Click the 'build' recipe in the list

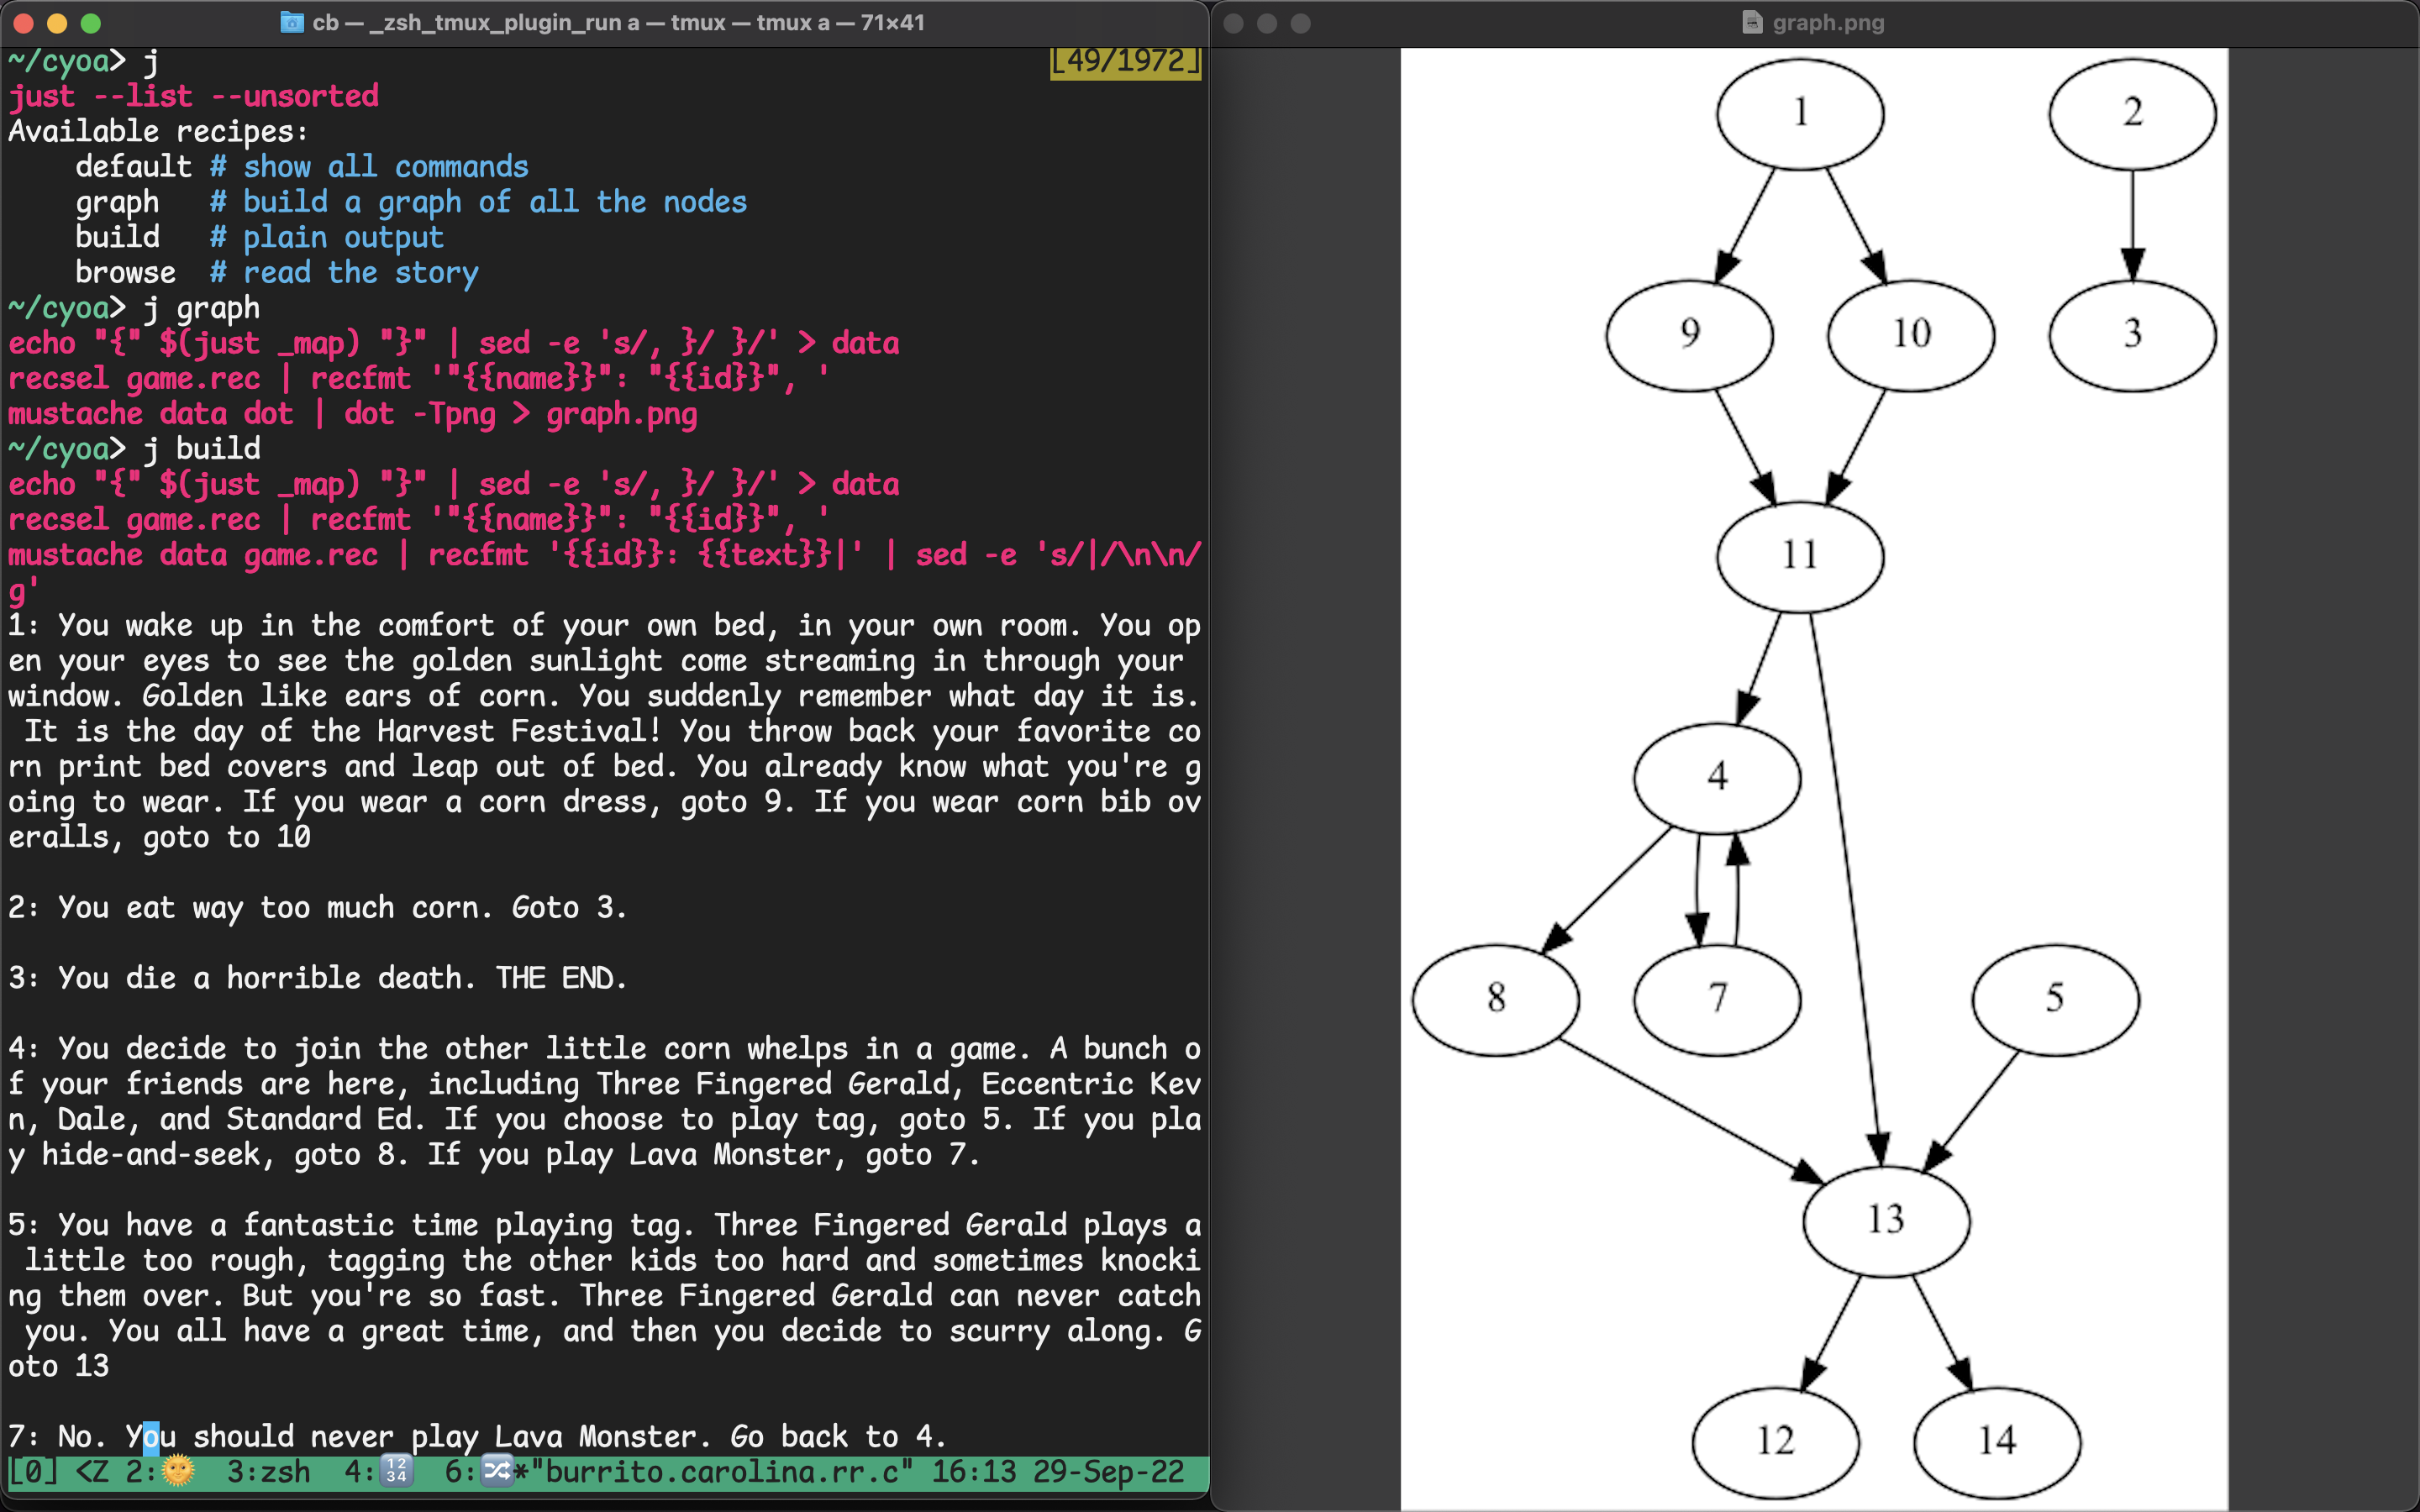117,237
